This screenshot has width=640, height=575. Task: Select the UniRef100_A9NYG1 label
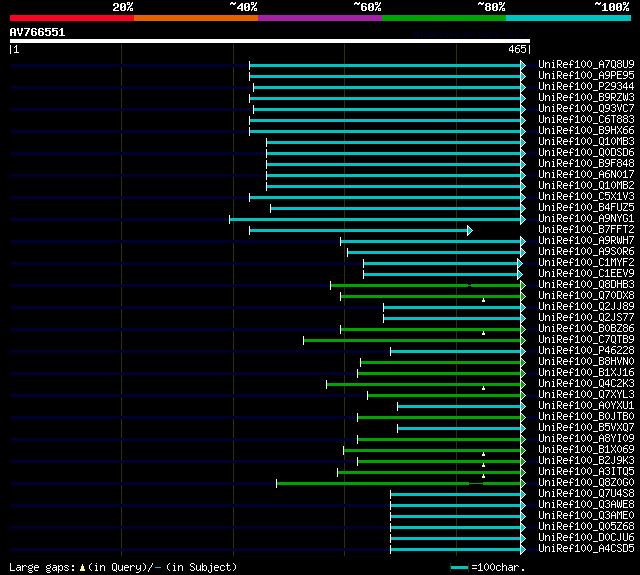586,219
